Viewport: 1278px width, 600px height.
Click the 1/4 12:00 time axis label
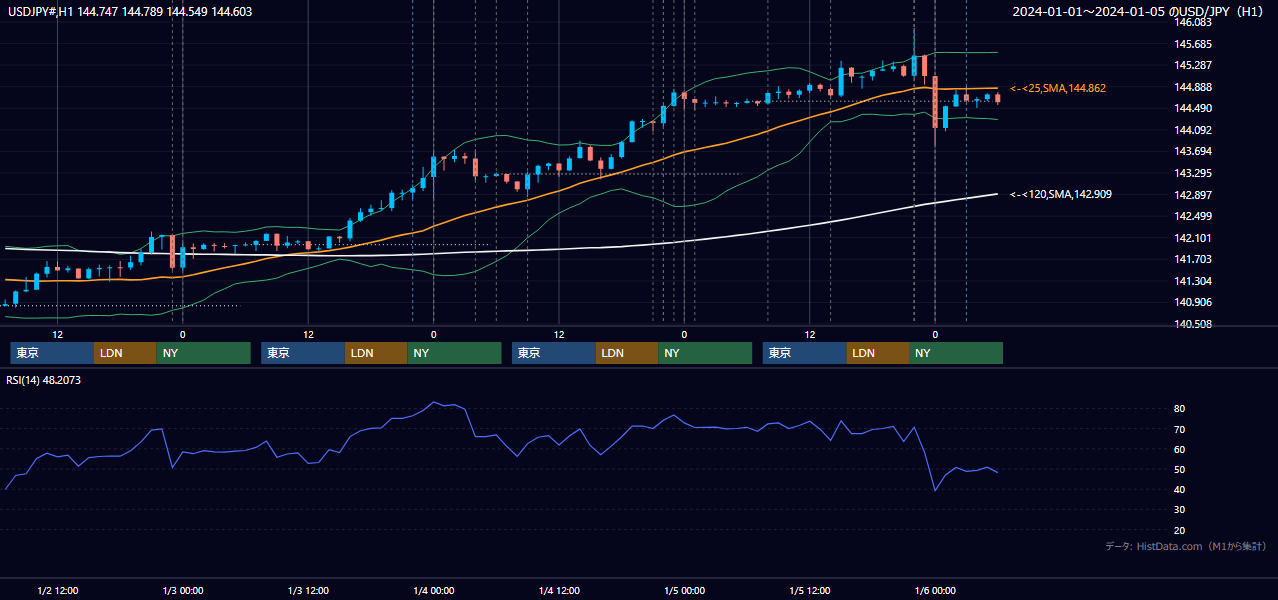pos(559,591)
